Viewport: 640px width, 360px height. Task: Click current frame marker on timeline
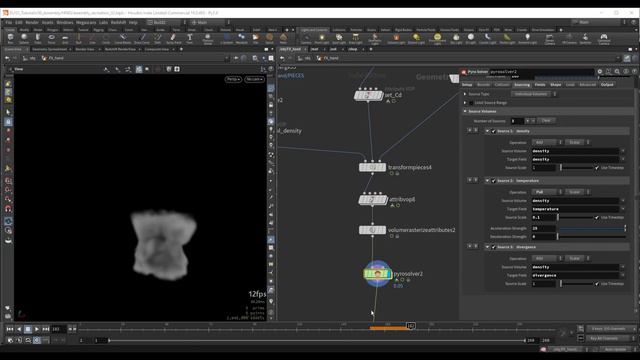click(411, 326)
